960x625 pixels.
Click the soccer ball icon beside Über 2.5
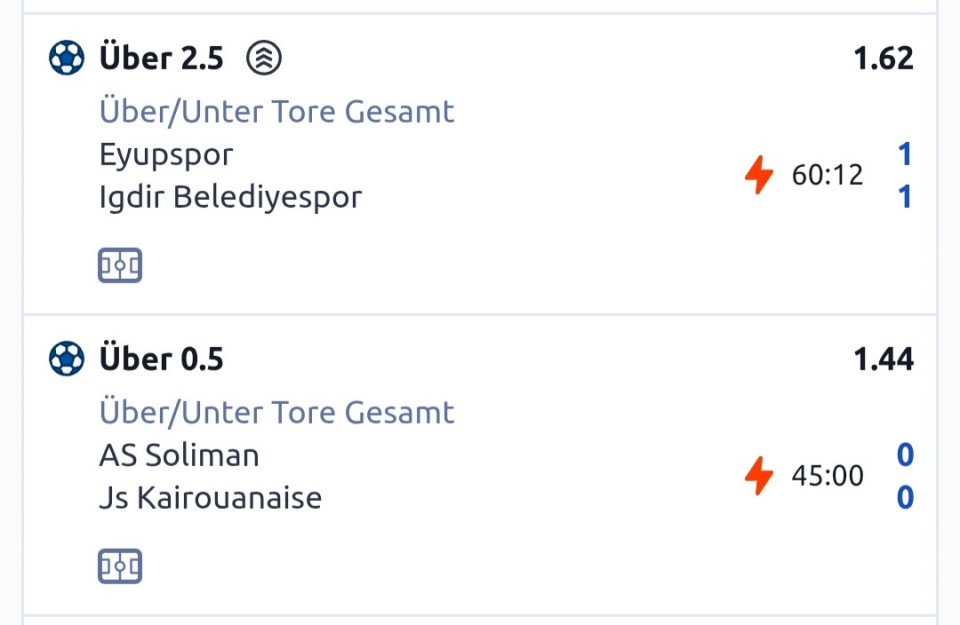coord(67,58)
